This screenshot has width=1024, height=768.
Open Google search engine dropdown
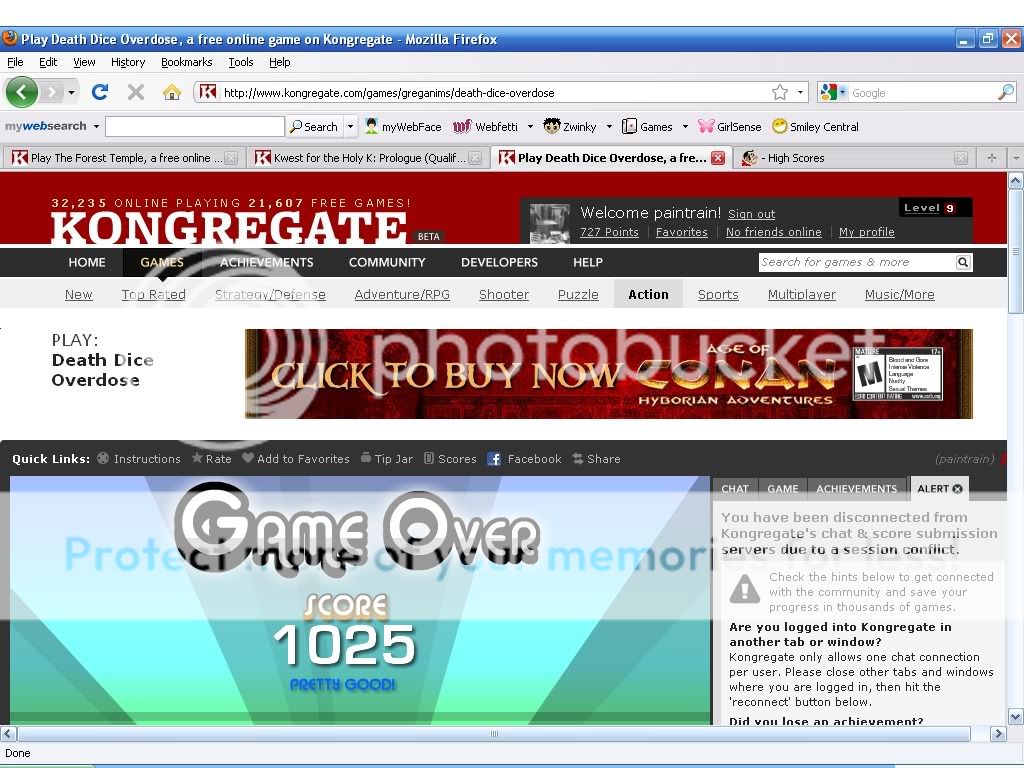831,92
